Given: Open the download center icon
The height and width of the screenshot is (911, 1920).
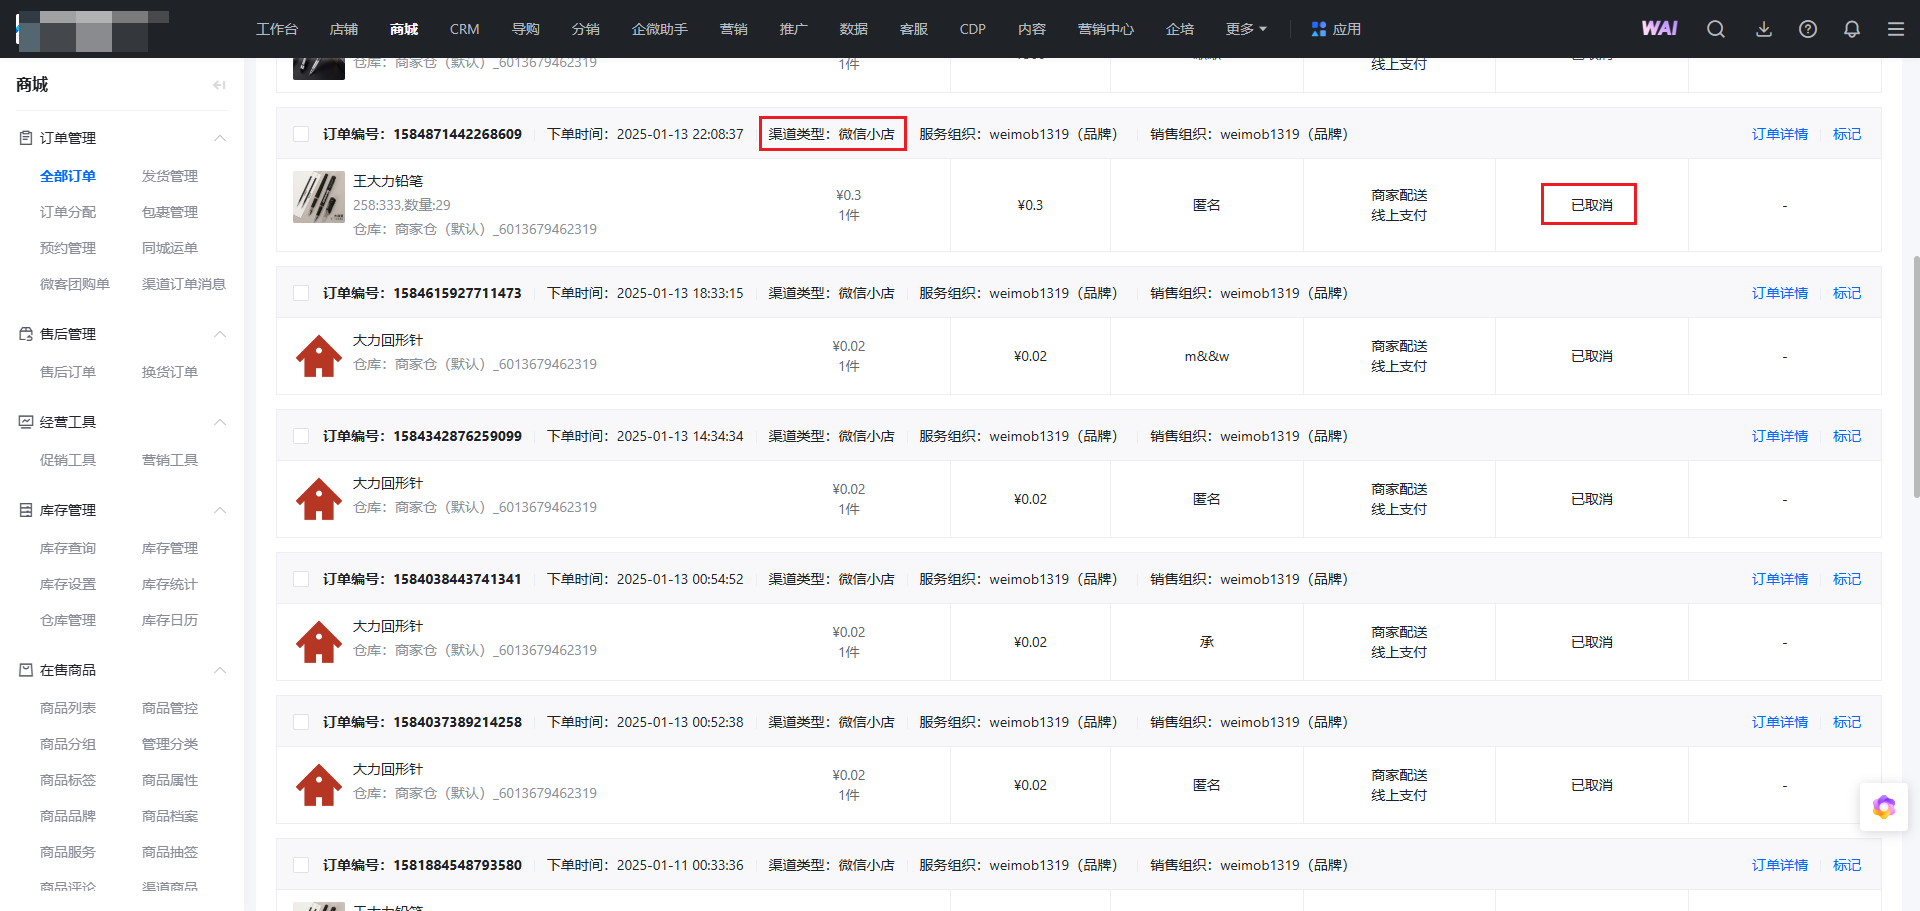Looking at the screenshot, I should pyautogui.click(x=1764, y=29).
